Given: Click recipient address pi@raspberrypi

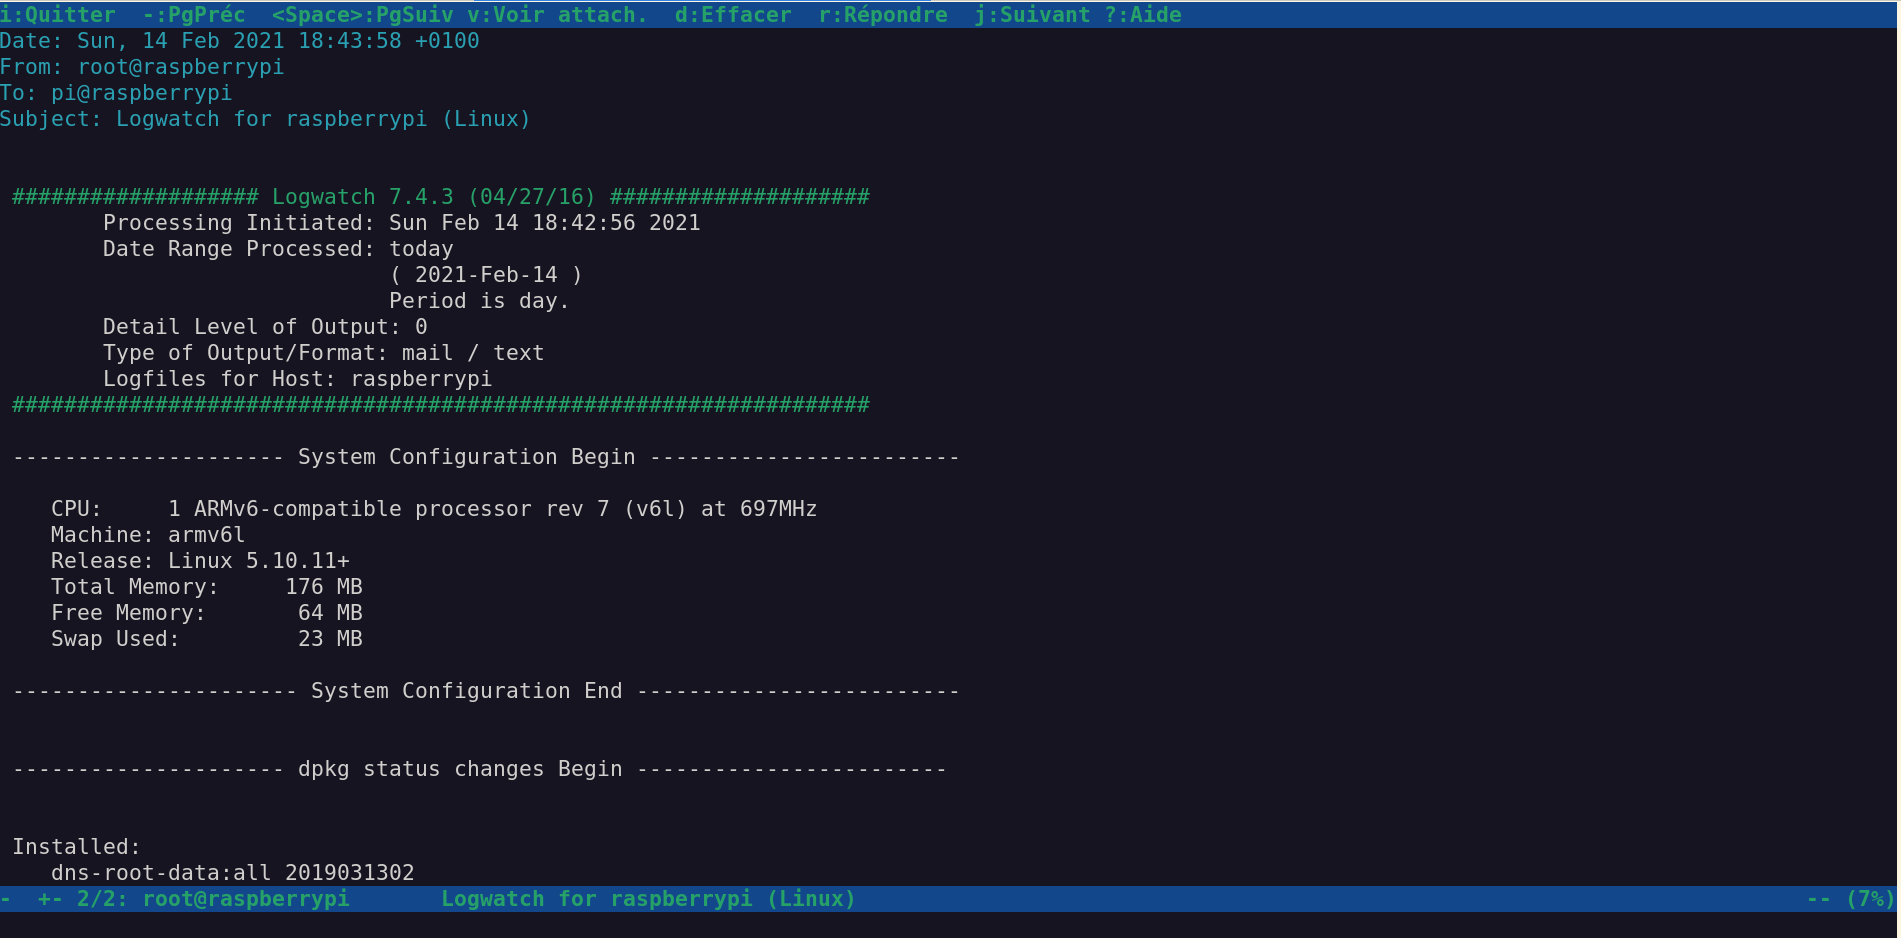Looking at the screenshot, I should click(x=141, y=93).
